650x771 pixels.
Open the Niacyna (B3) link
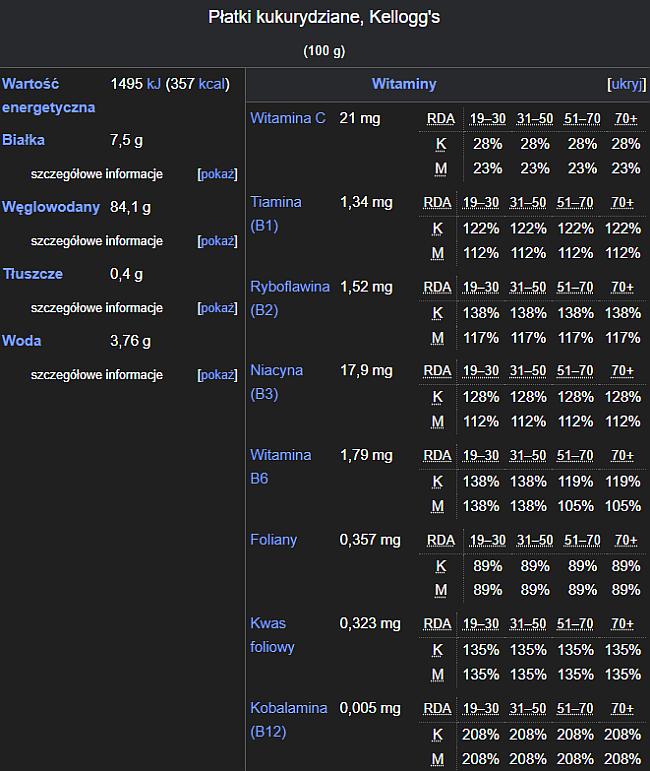[x=276, y=382]
